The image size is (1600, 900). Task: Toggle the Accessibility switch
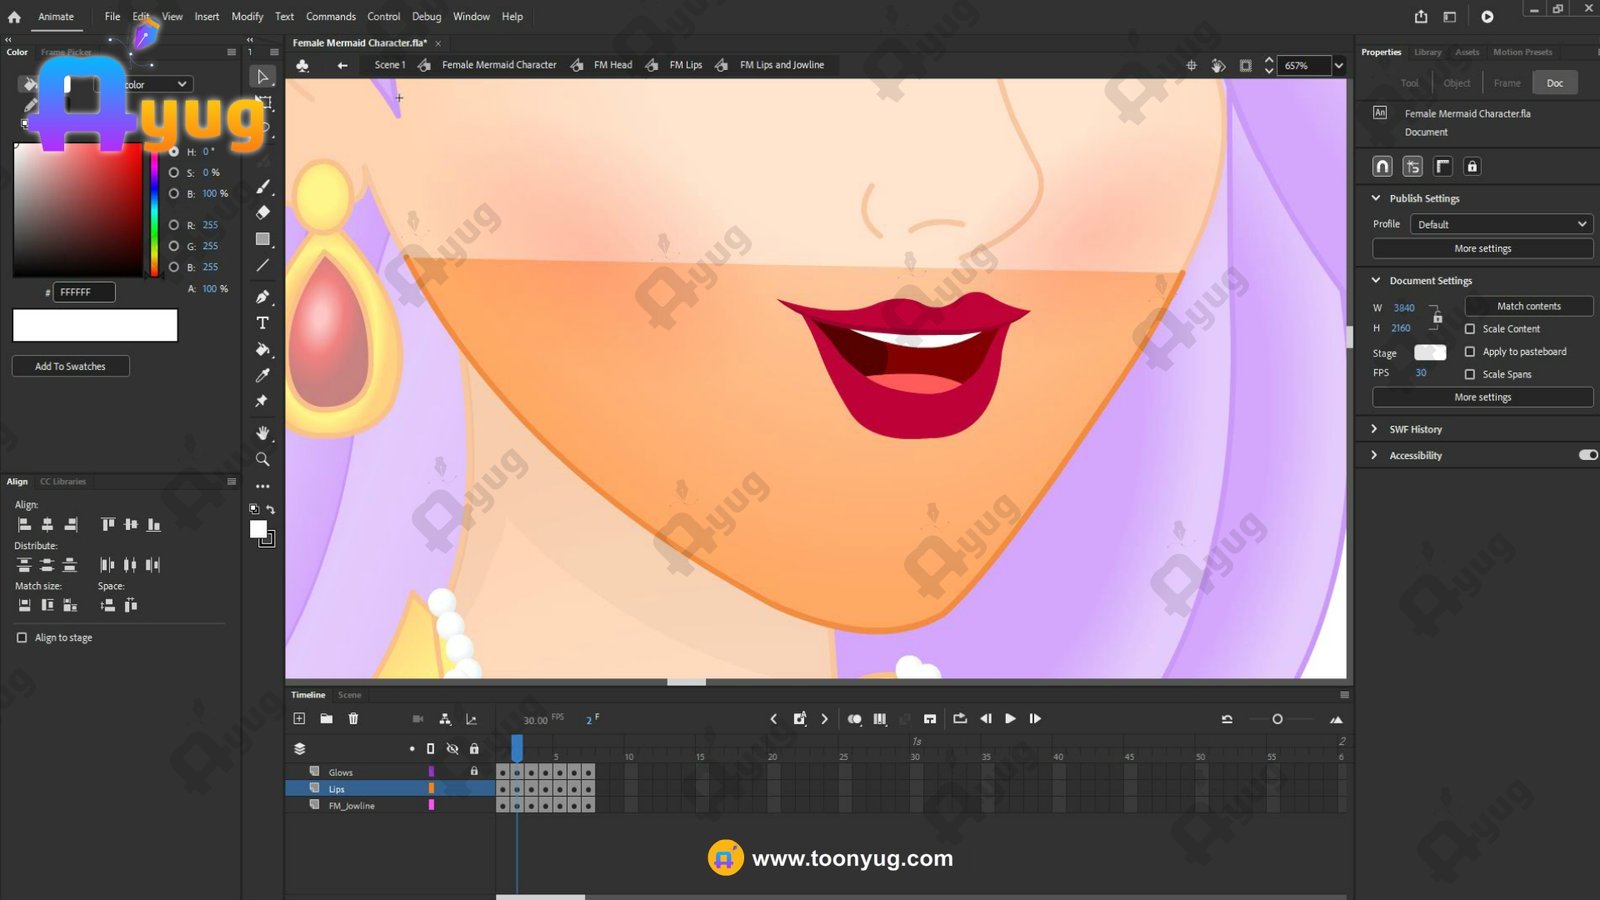click(1587, 455)
